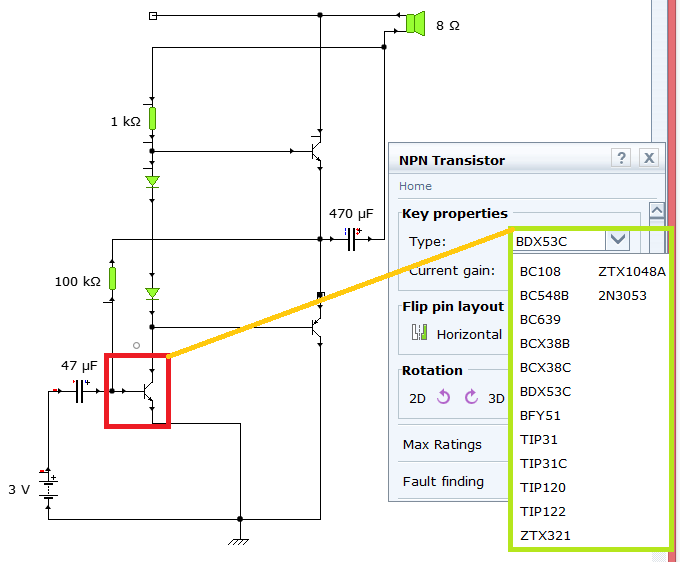Expand the transistor Type dropdown arrow

618,240
